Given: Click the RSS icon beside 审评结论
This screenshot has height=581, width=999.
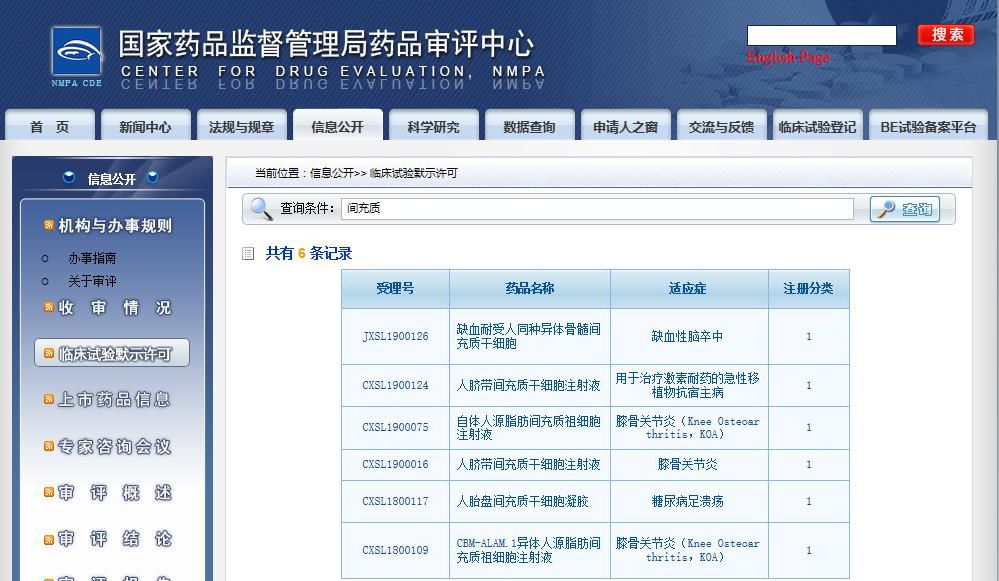Looking at the screenshot, I should point(48,539).
